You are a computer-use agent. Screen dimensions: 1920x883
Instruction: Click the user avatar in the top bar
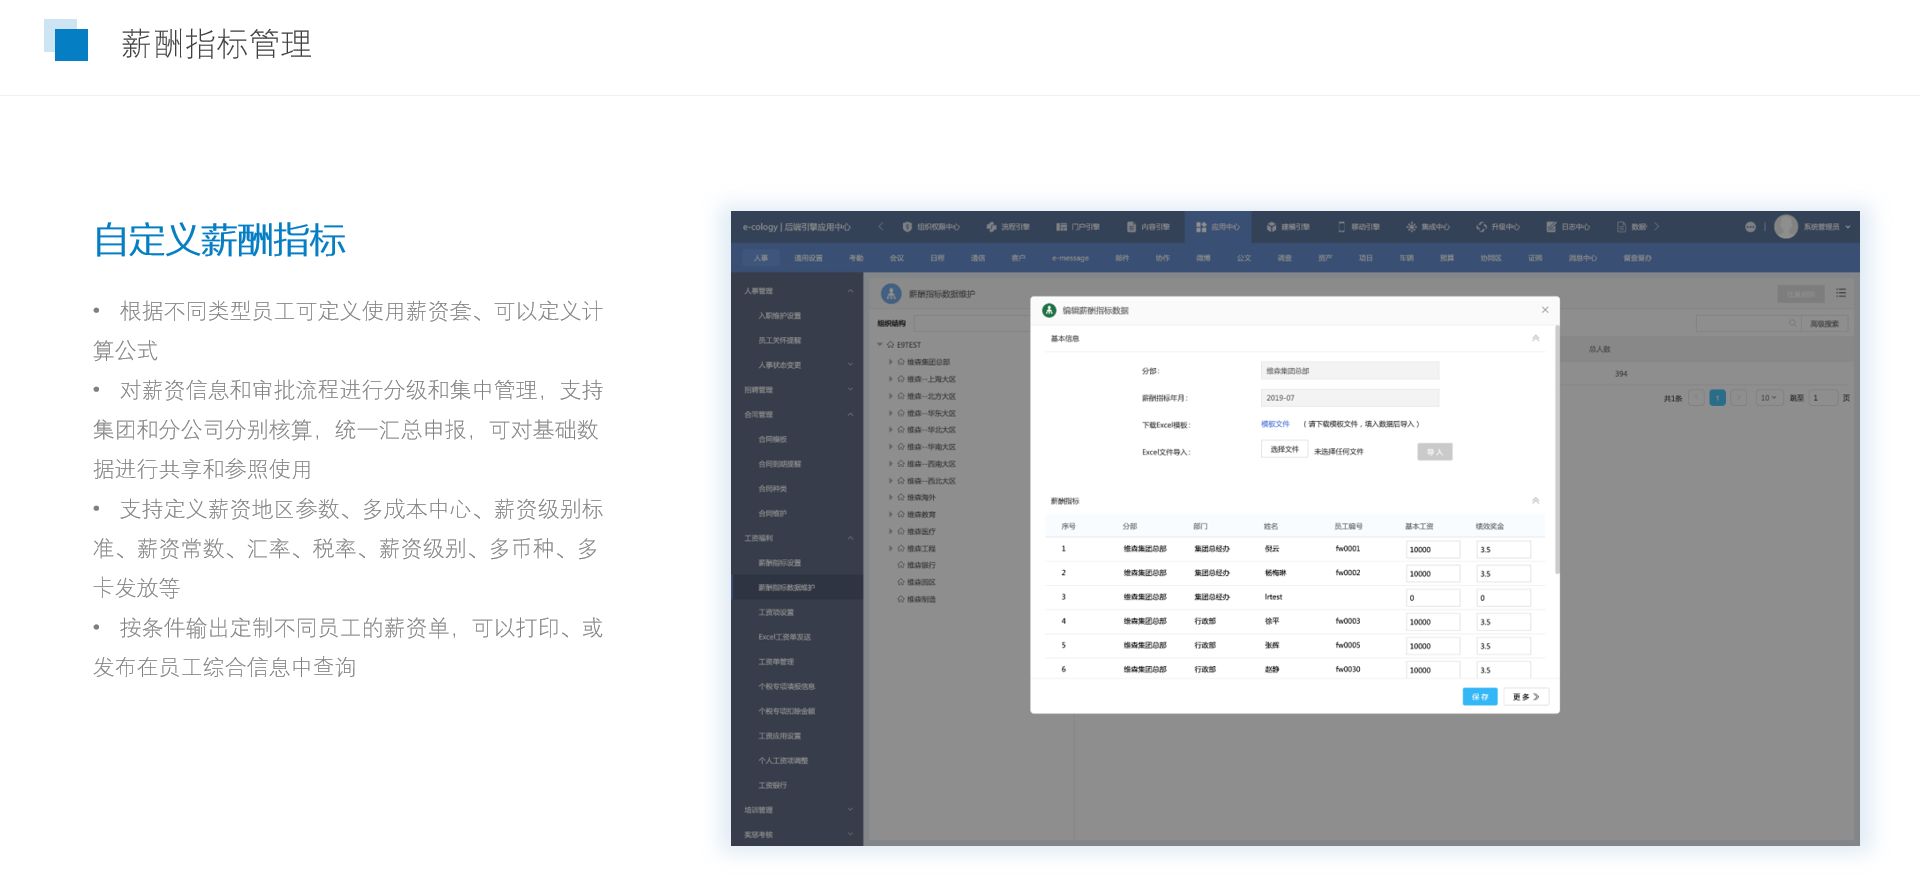tap(1786, 227)
